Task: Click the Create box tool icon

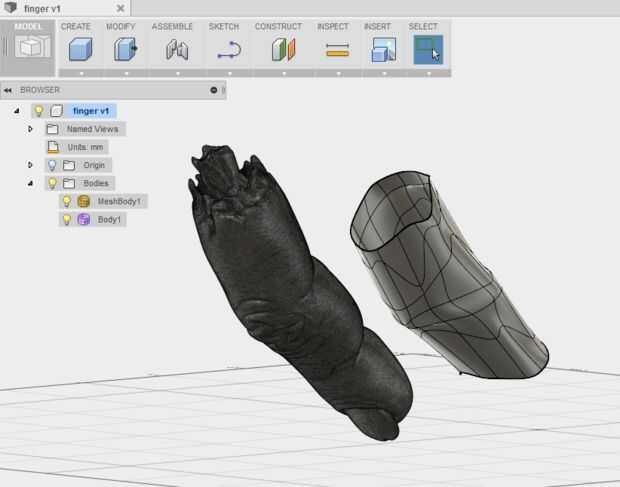Action: tap(81, 49)
